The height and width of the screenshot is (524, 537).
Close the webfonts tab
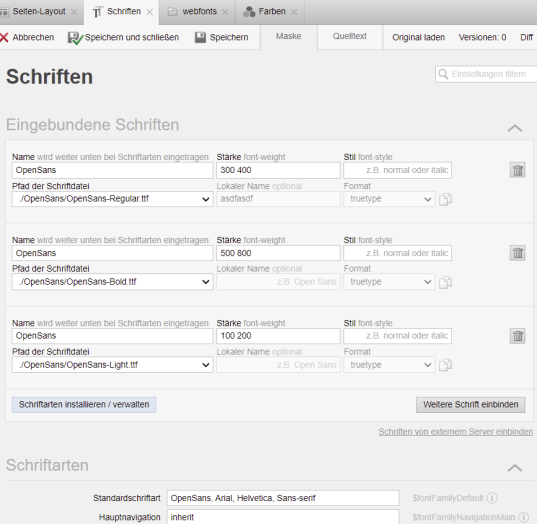coord(225,12)
